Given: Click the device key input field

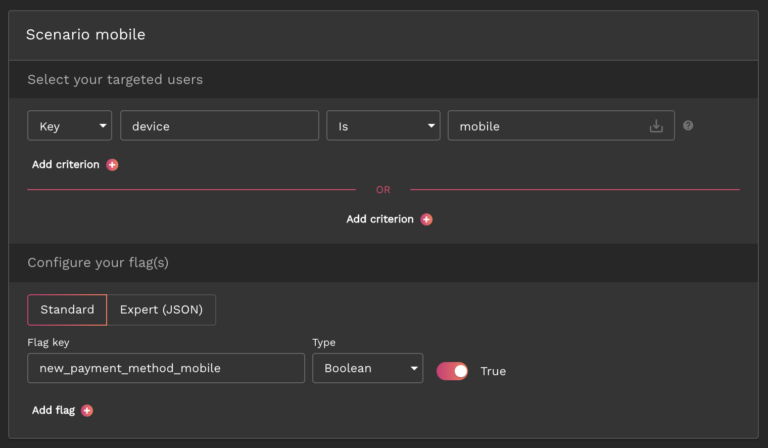Looking at the screenshot, I should click(x=219, y=126).
